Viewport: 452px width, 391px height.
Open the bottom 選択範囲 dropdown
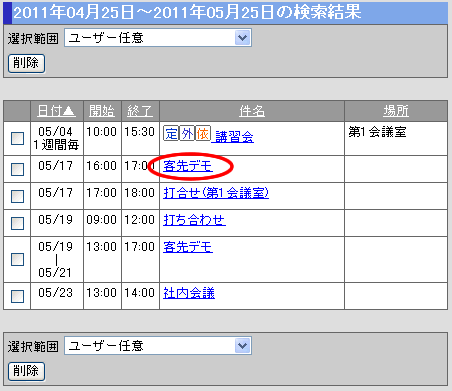[x=158, y=346]
